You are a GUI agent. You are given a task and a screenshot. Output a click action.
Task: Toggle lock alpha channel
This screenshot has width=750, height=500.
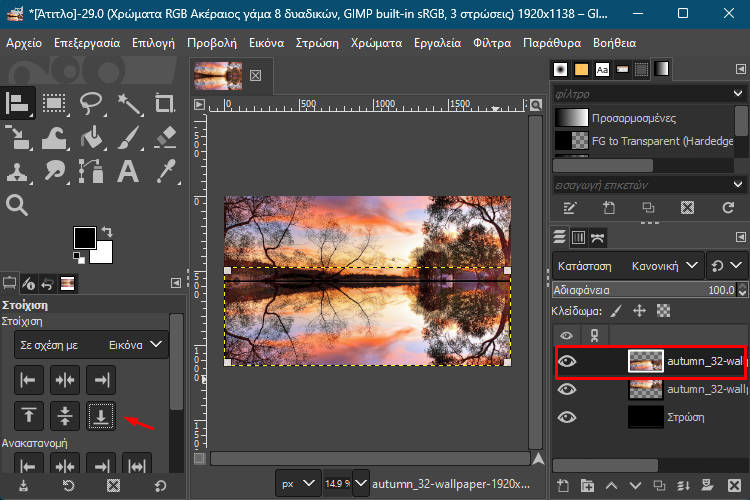pos(663,311)
